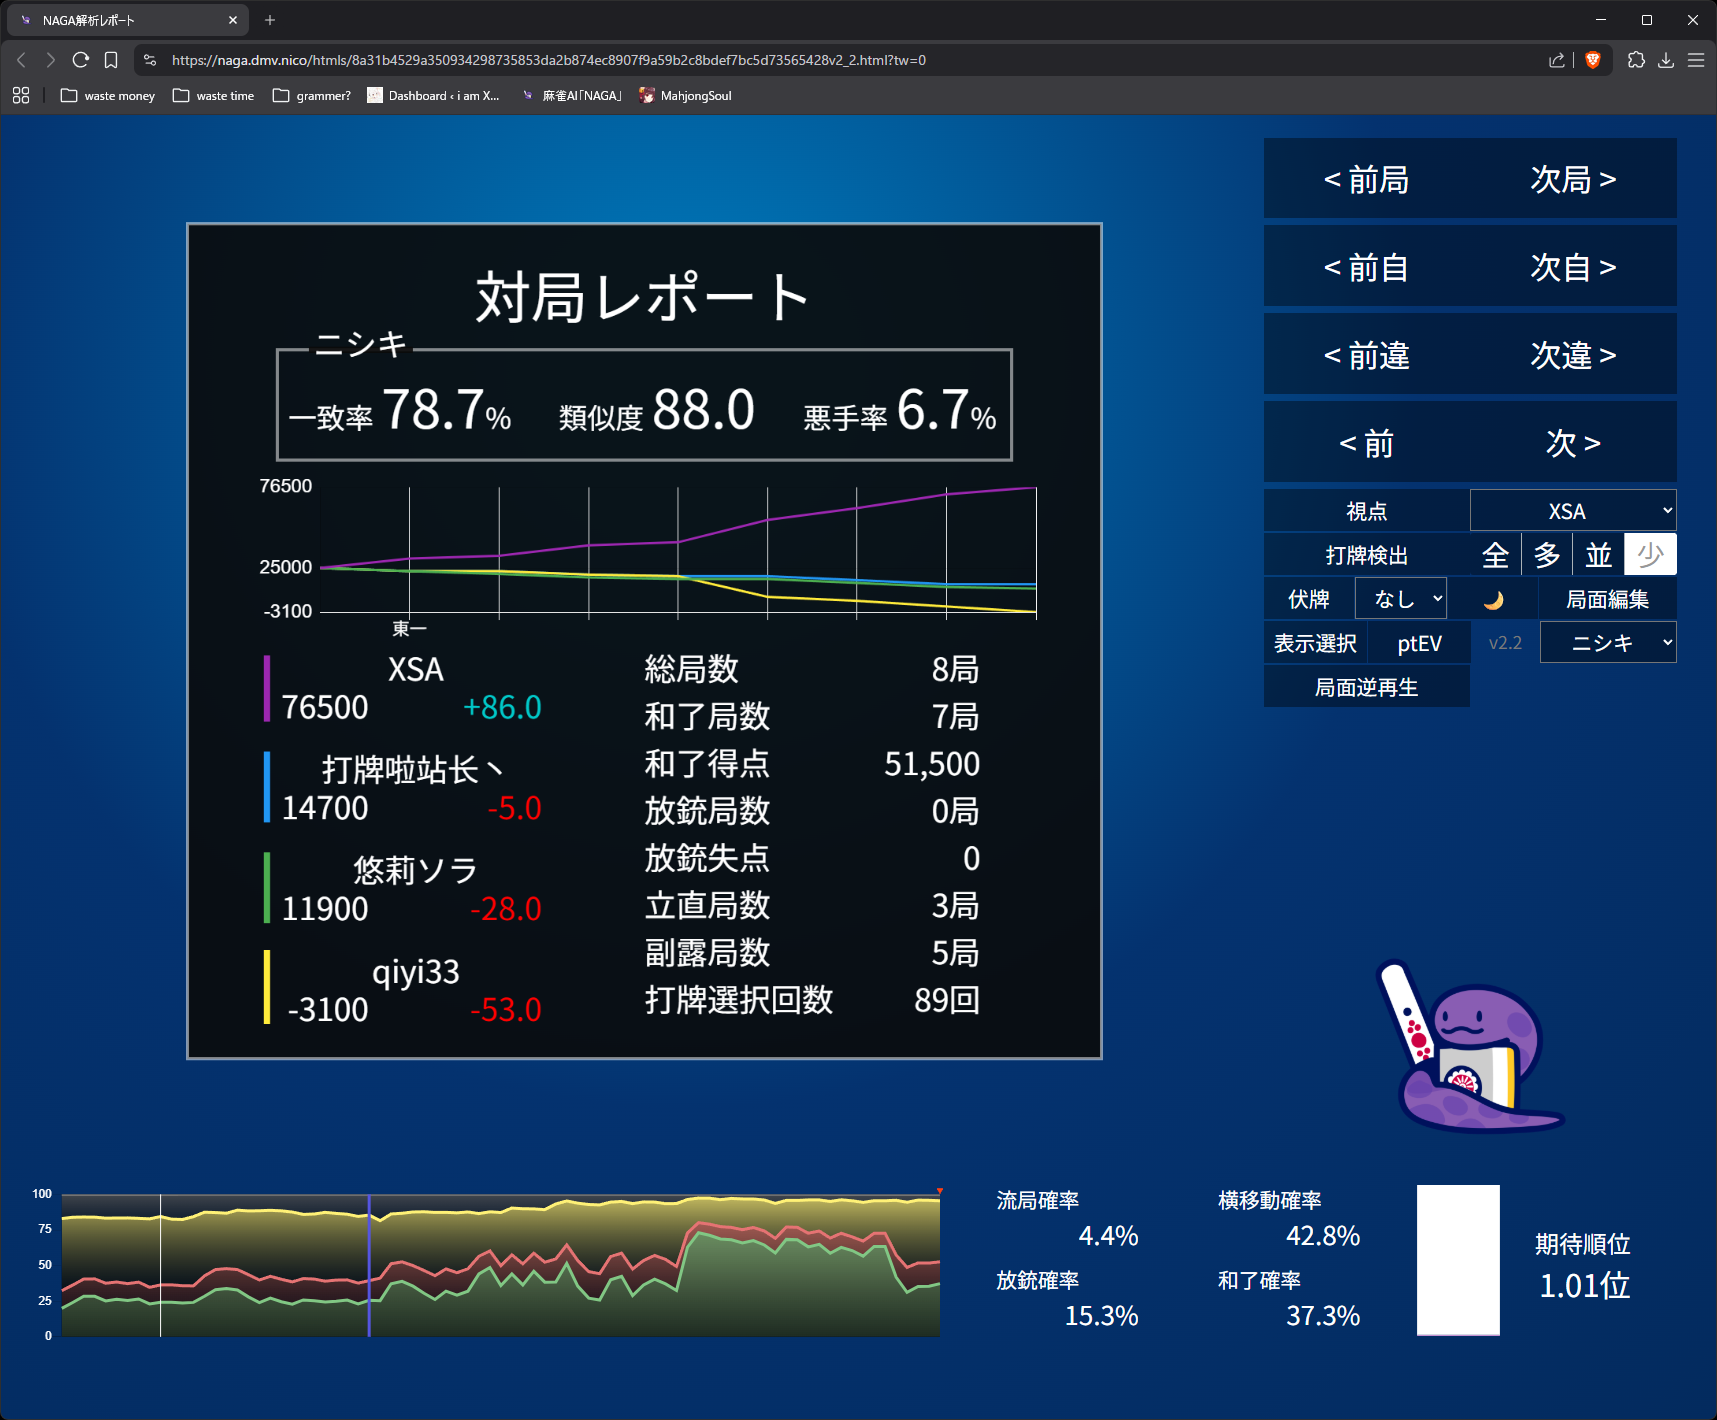Select the 全 discard detection option
1717x1420 pixels.
pos(1495,555)
